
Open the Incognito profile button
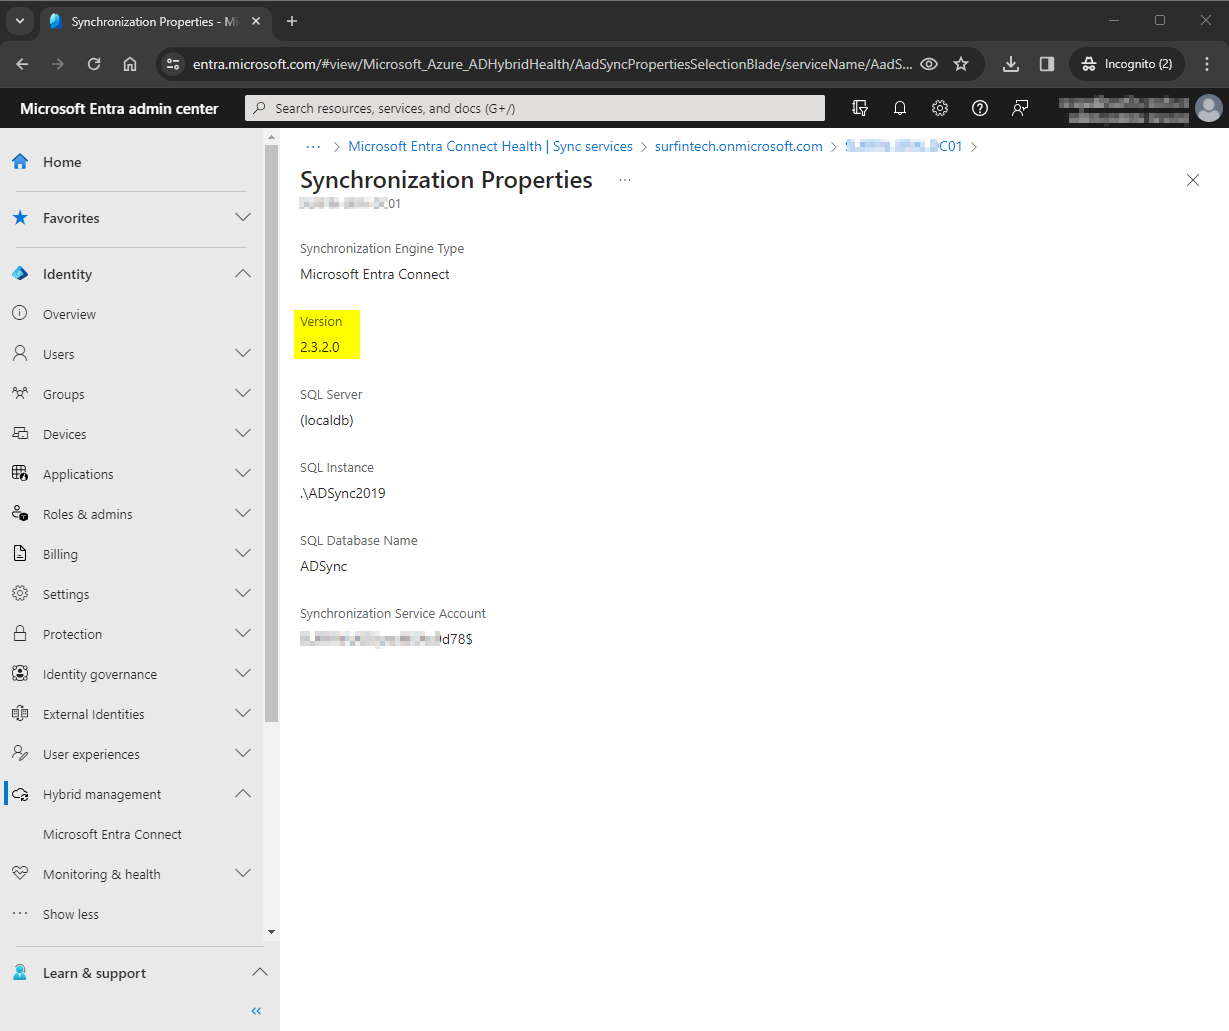click(1127, 64)
